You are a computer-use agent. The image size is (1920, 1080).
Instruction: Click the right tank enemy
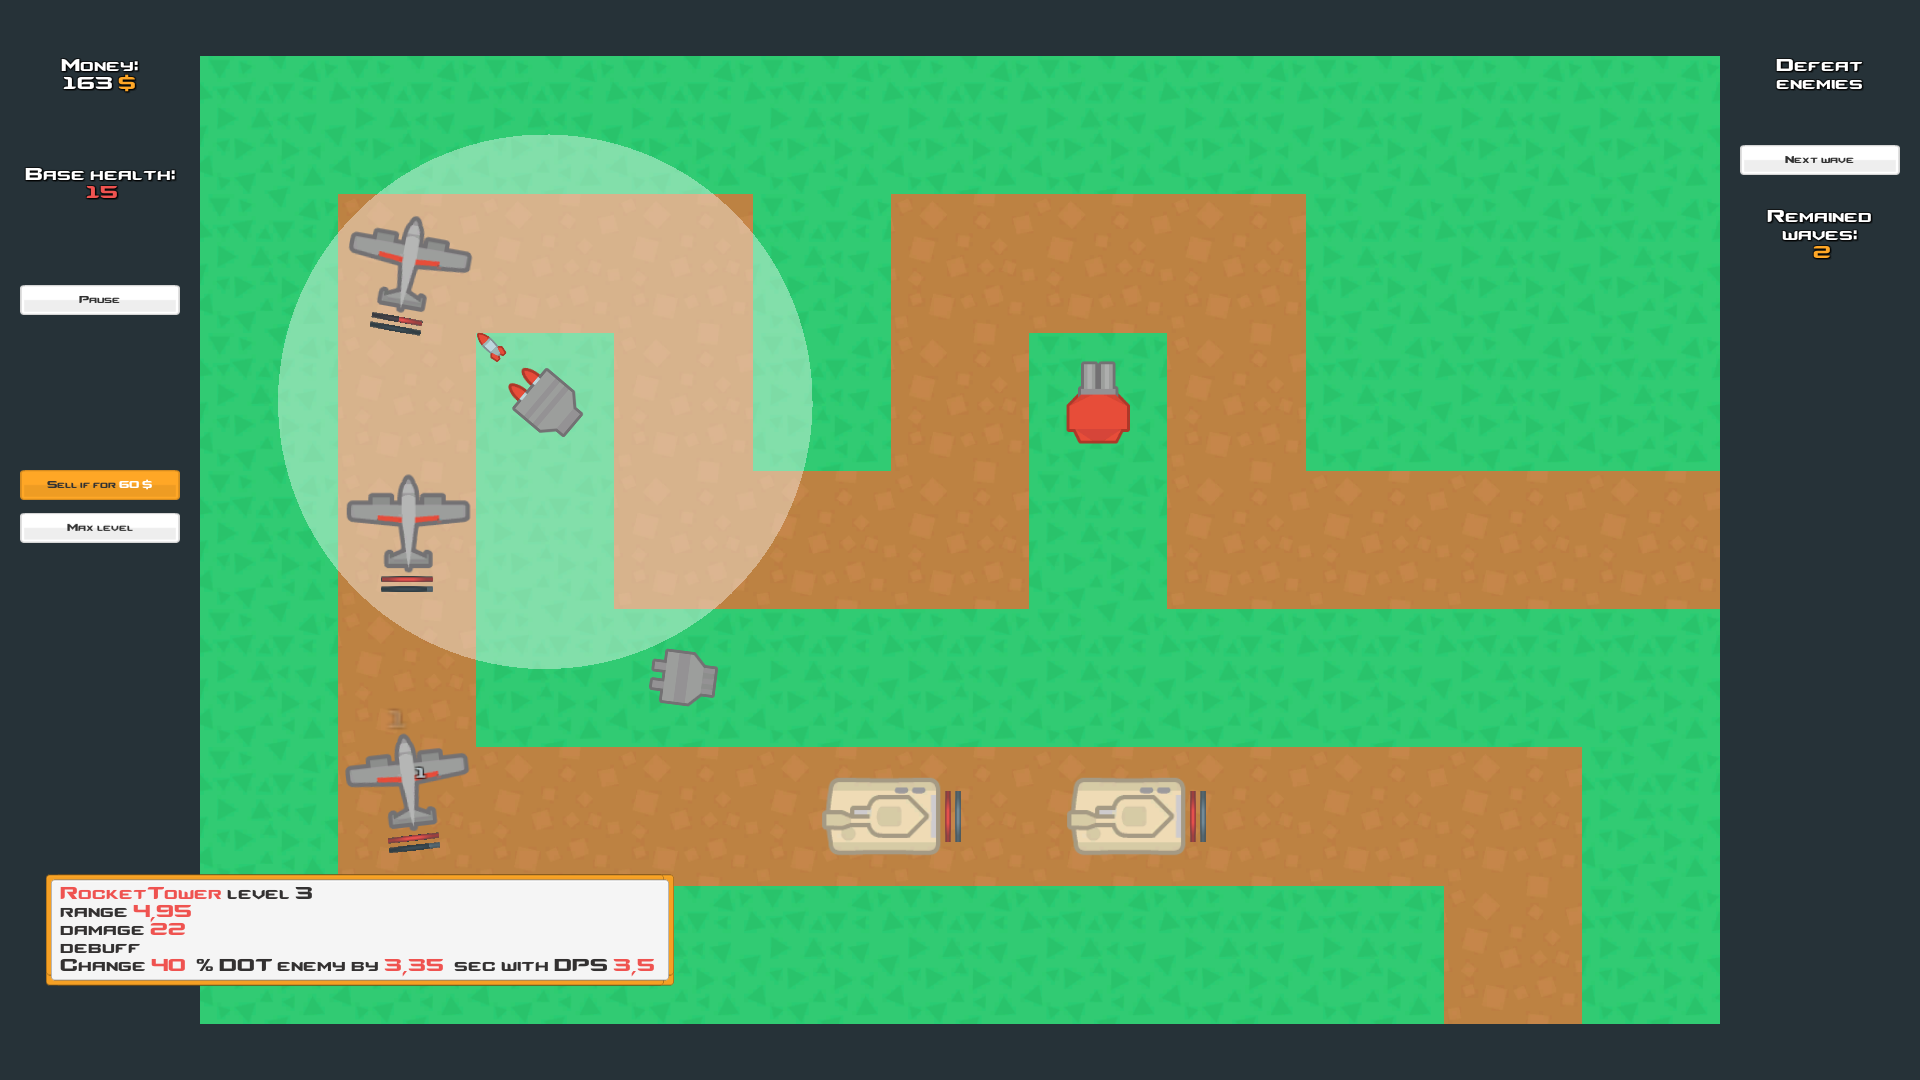pos(1128,814)
